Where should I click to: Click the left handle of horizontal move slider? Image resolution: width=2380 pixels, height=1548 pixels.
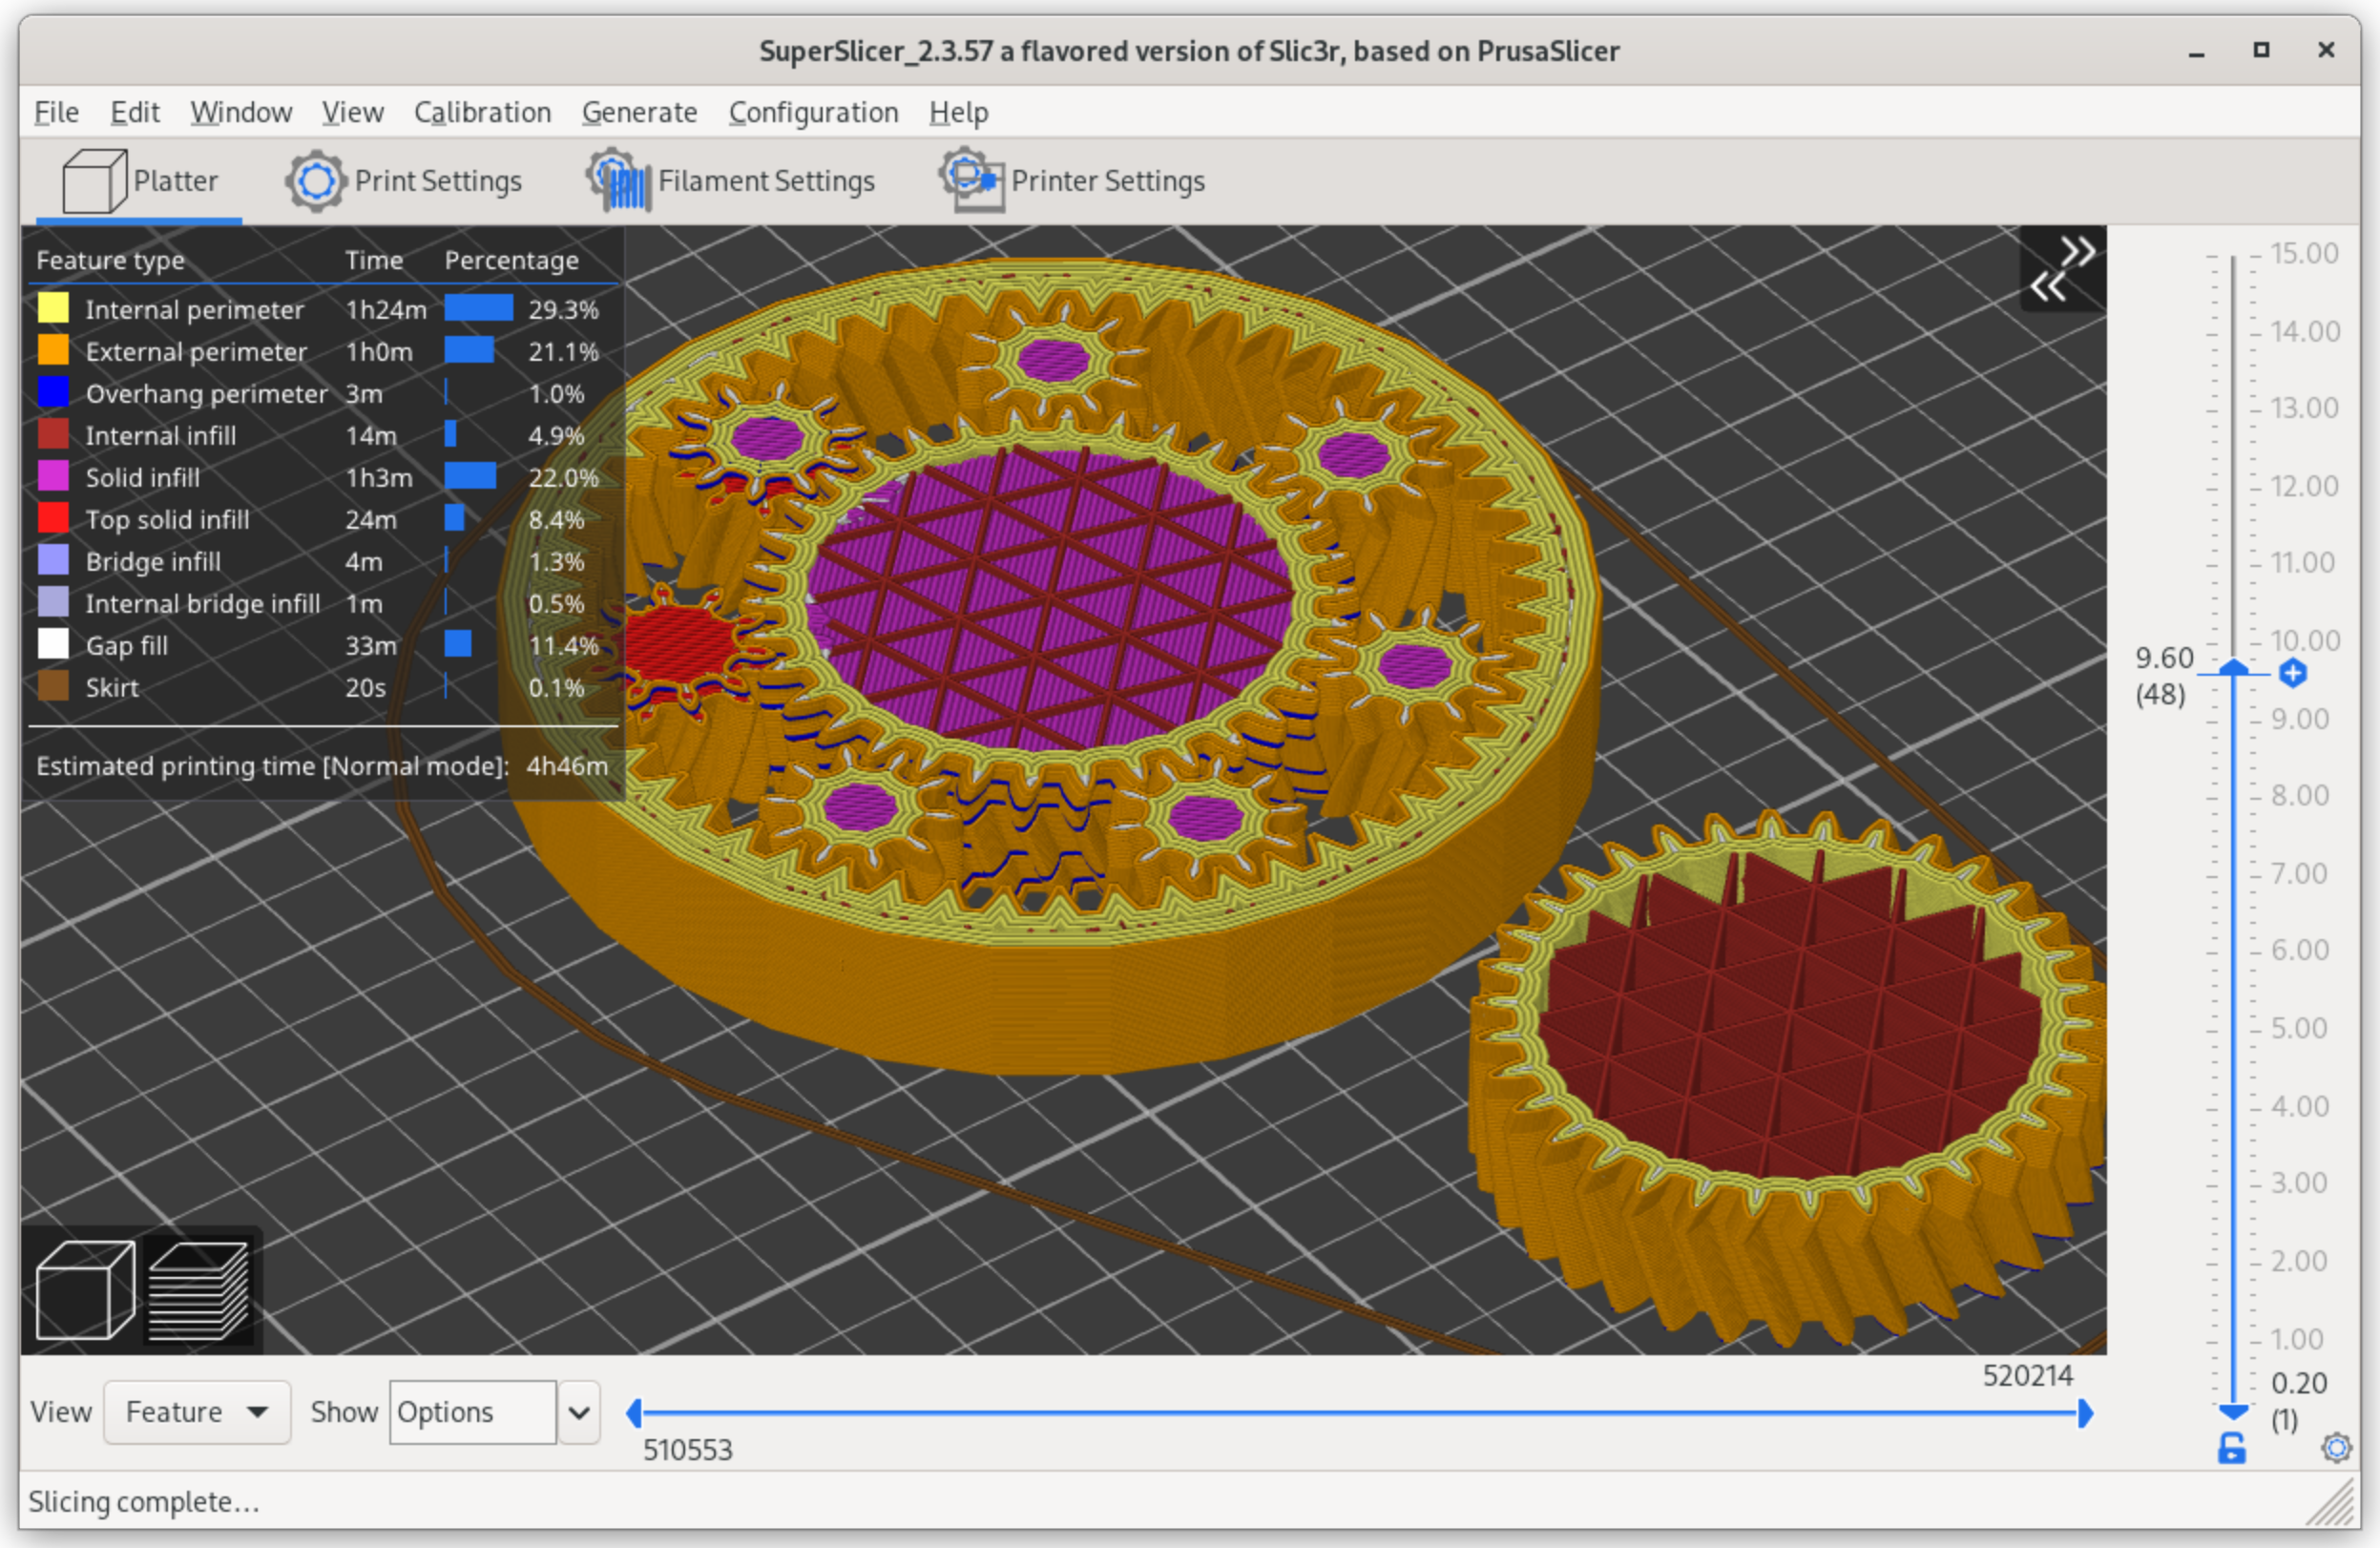(633, 1413)
